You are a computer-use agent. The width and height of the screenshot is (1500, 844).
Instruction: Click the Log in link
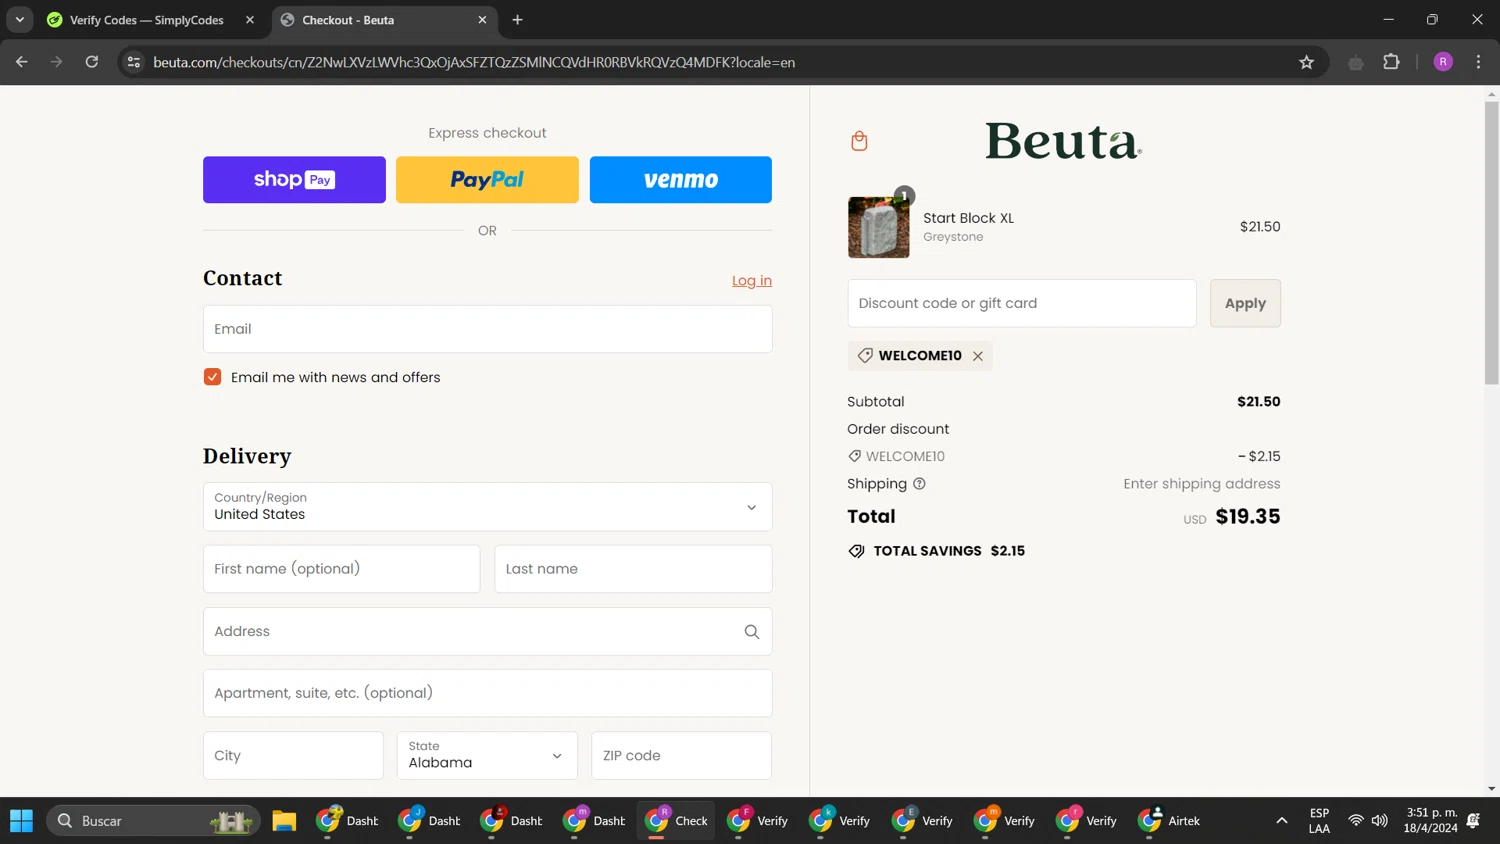point(752,281)
